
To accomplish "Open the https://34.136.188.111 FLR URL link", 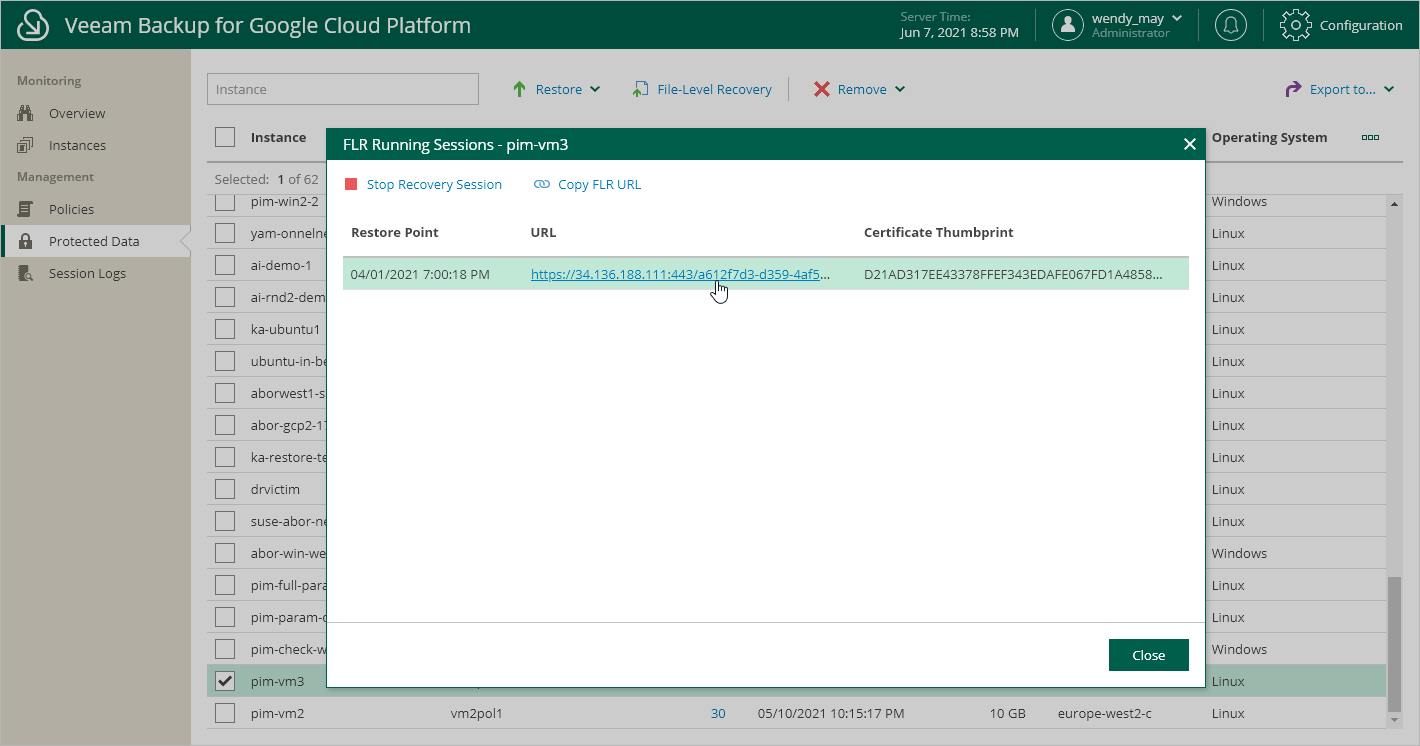I will [x=680, y=274].
